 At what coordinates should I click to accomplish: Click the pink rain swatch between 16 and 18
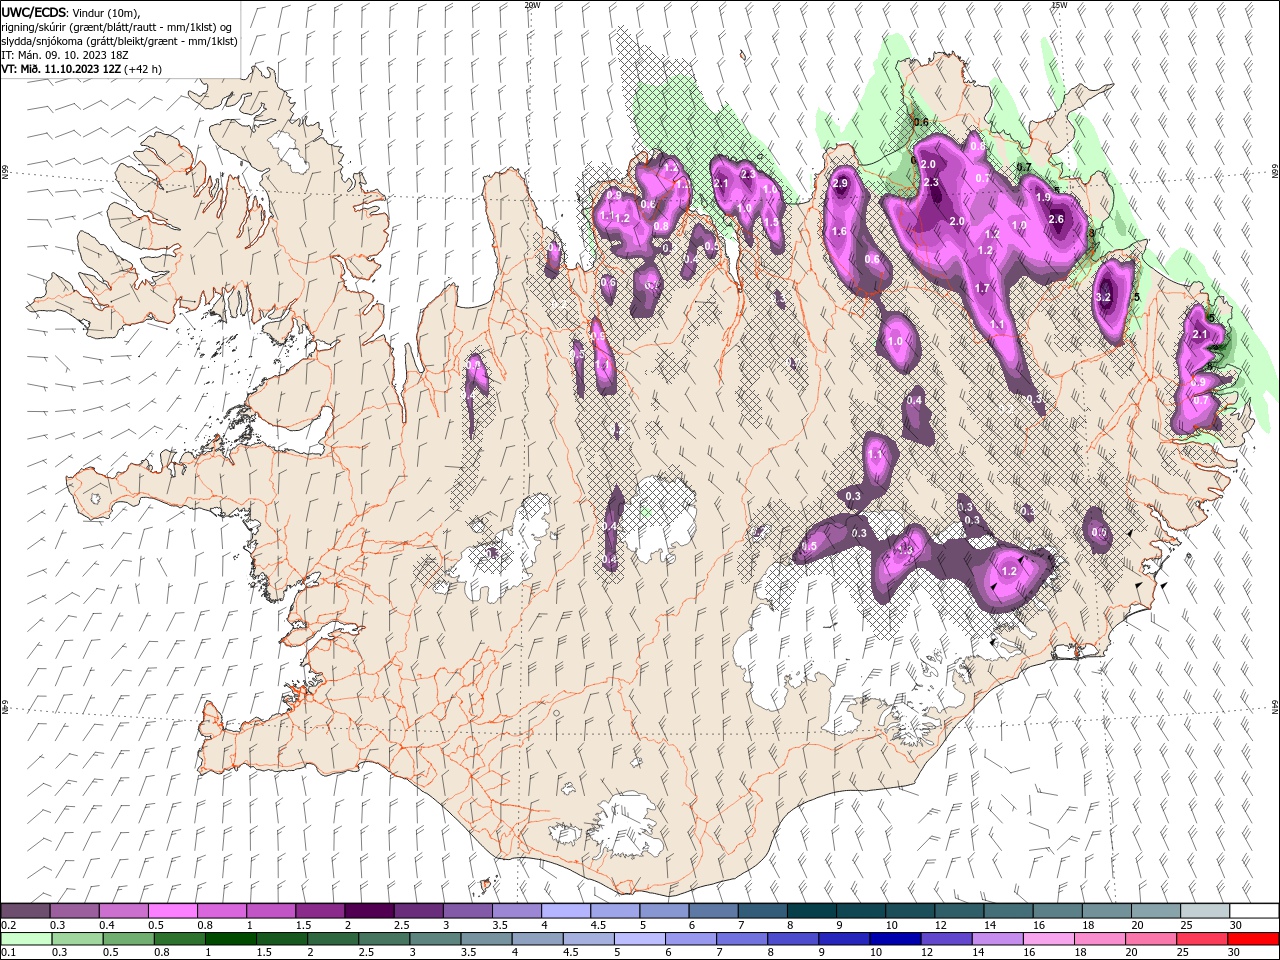coord(1048,939)
